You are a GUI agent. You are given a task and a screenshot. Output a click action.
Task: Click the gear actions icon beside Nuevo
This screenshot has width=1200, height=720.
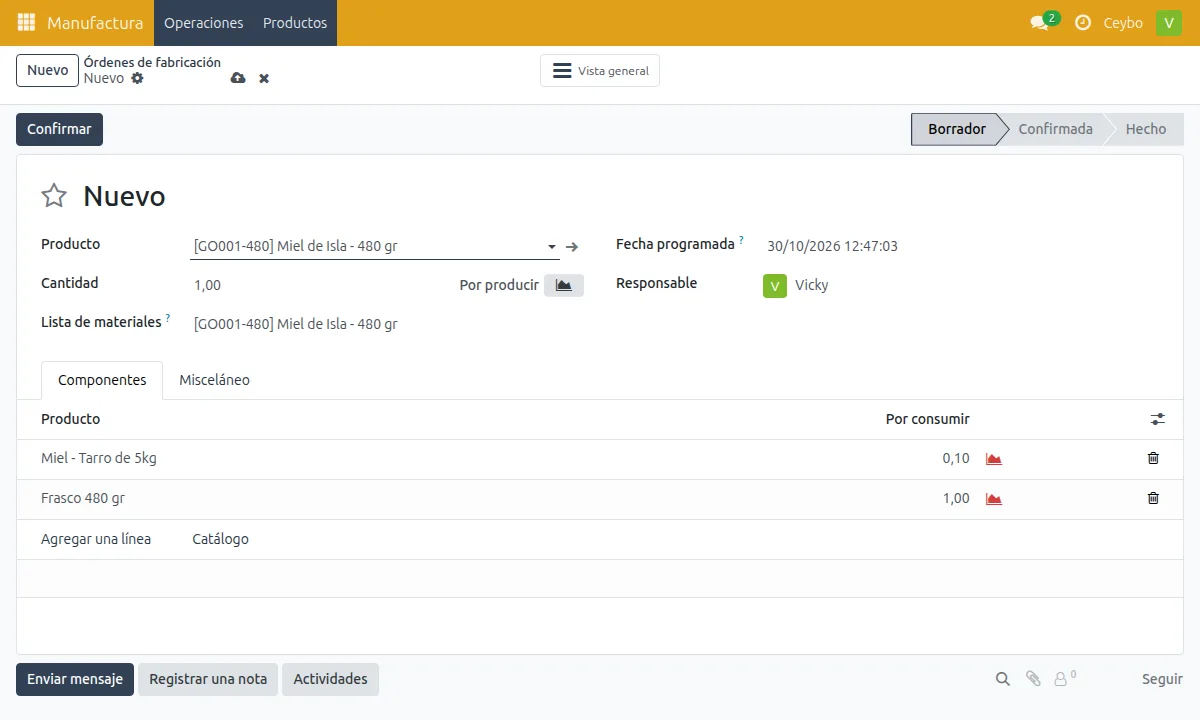click(x=138, y=78)
